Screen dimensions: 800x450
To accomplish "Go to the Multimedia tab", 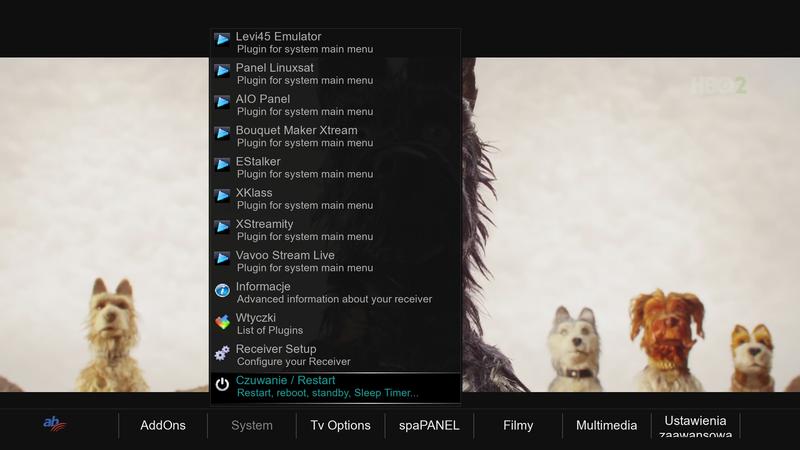I will pos(606,426).
